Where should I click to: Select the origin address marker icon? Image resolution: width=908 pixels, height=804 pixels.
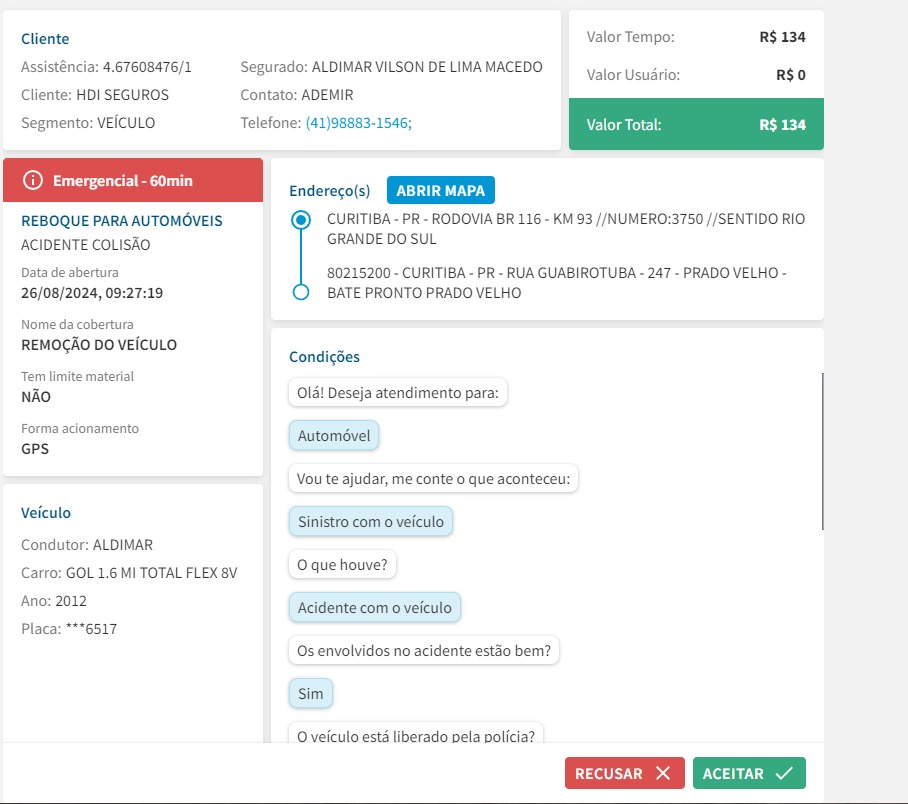coord(301,220)
